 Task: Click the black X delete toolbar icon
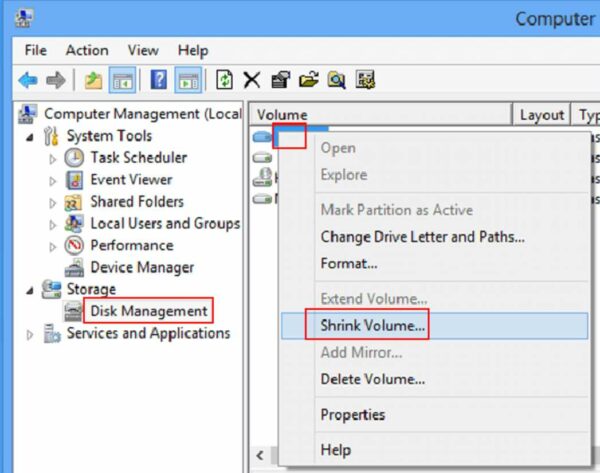tap(253, 80)
